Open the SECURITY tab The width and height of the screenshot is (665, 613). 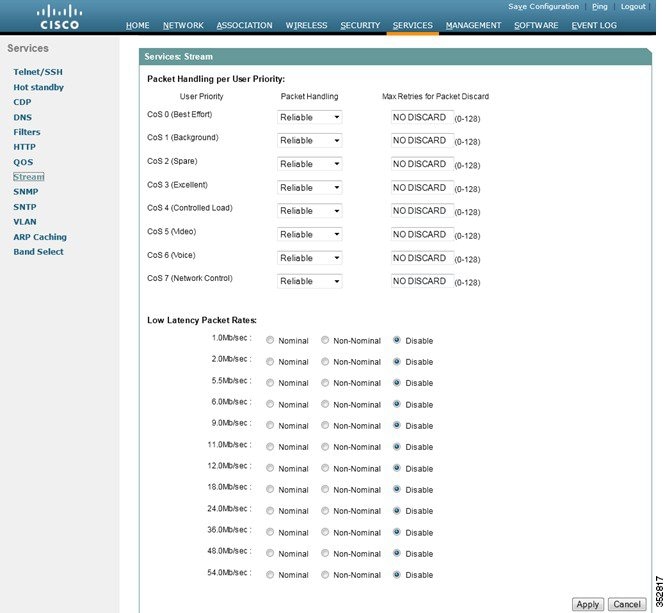click(x=360, y=25)
